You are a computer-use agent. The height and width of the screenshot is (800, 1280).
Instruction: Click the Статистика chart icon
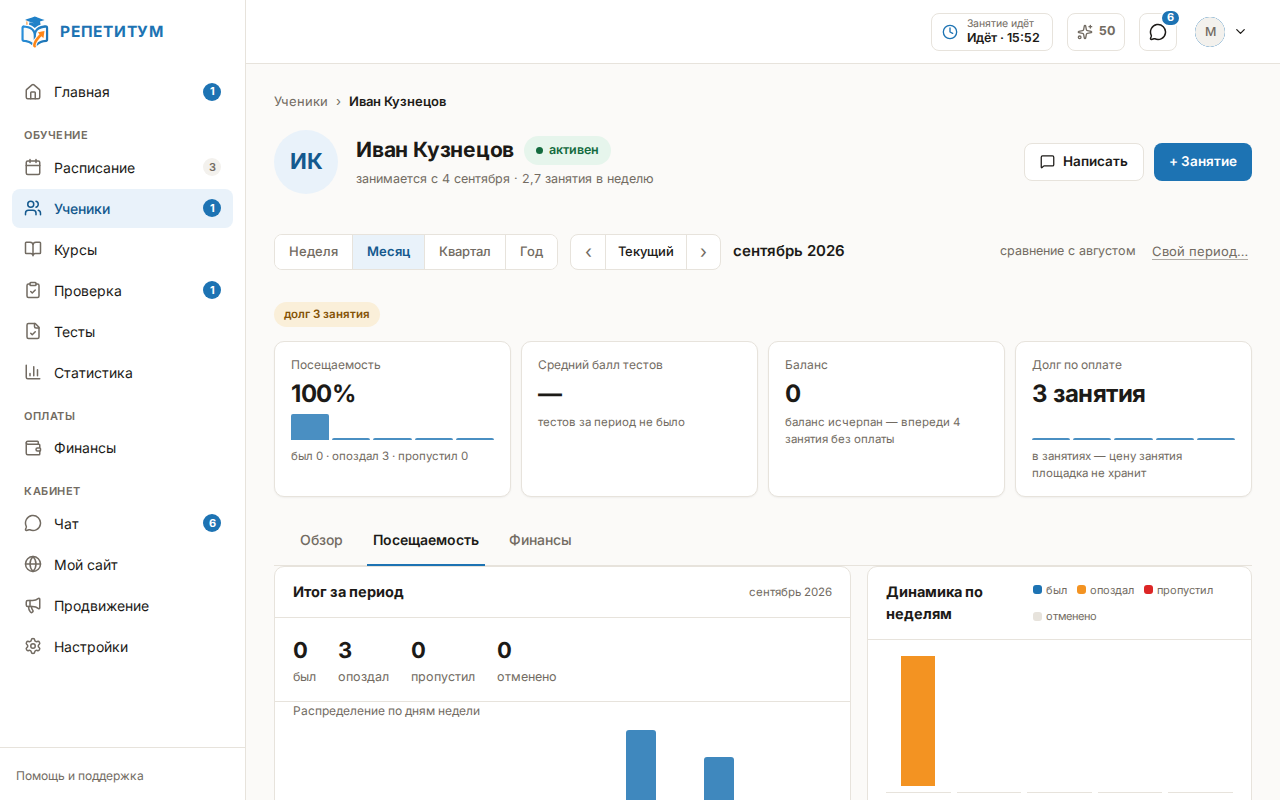tap(33, 373)
